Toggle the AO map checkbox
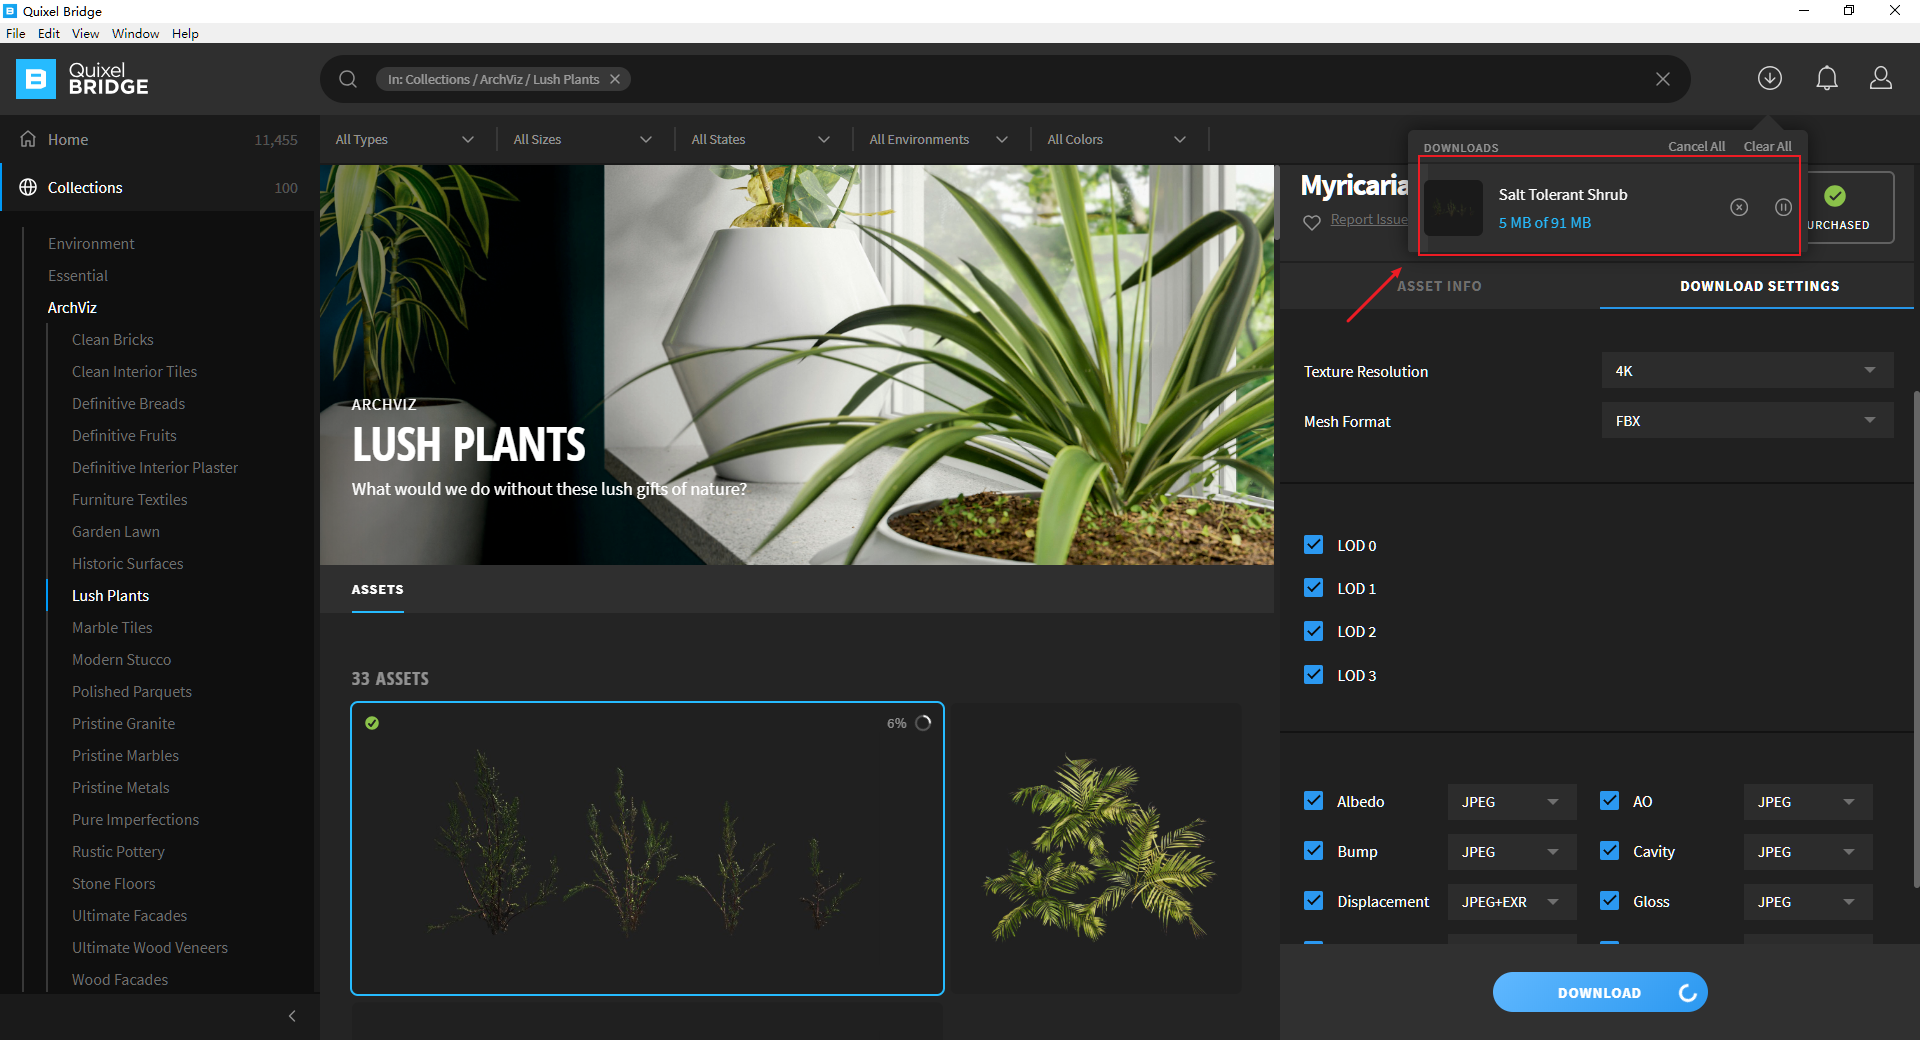 click(x=1610, y=801)
